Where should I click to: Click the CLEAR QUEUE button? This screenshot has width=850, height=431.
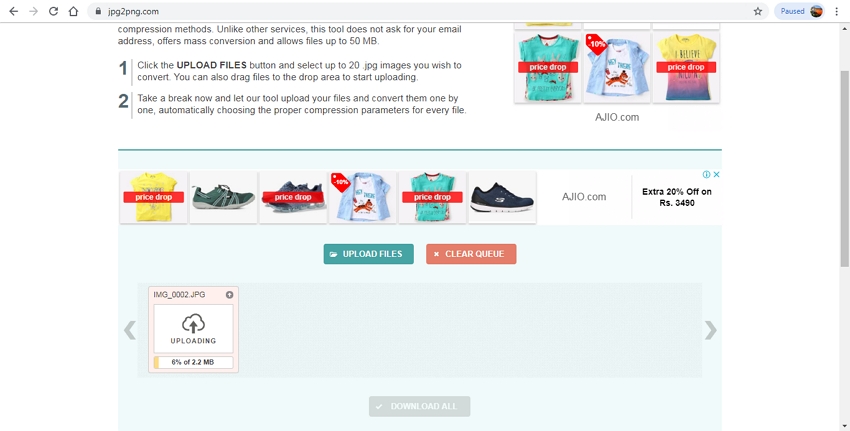tap(471, 254)
